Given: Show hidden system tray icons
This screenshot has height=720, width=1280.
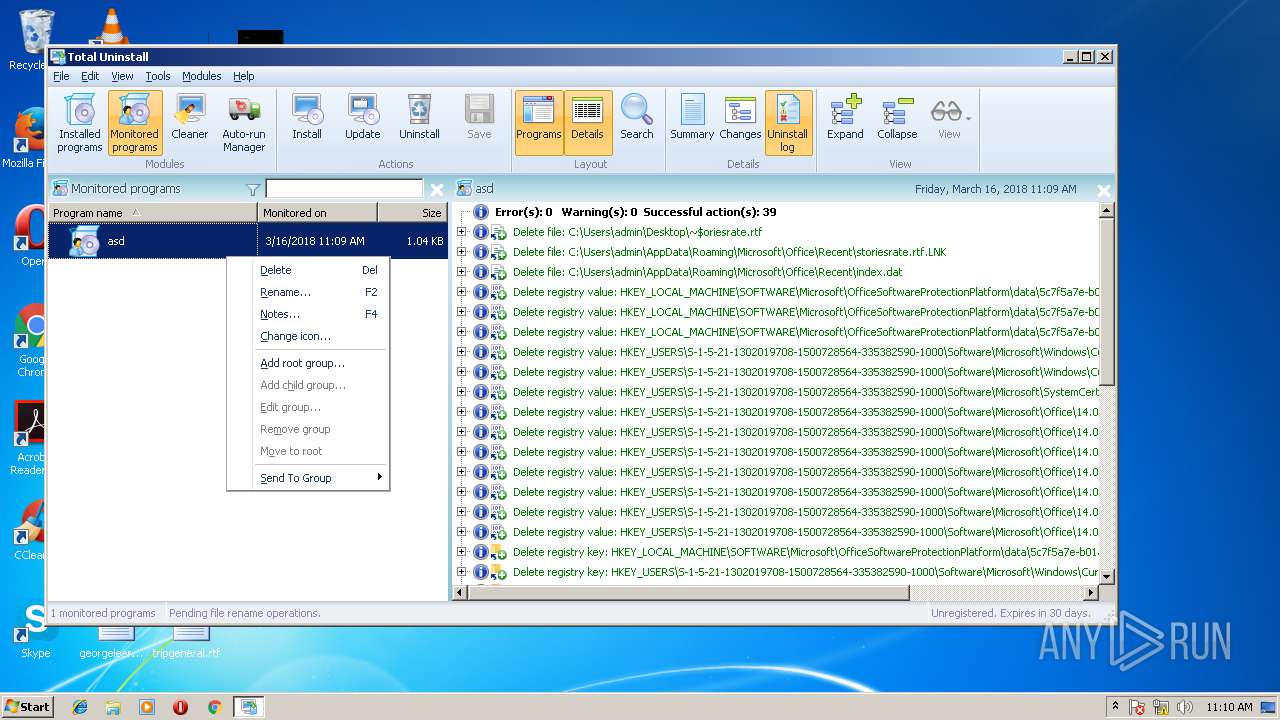Looking at the screenshot, I should coord(1116,706).
